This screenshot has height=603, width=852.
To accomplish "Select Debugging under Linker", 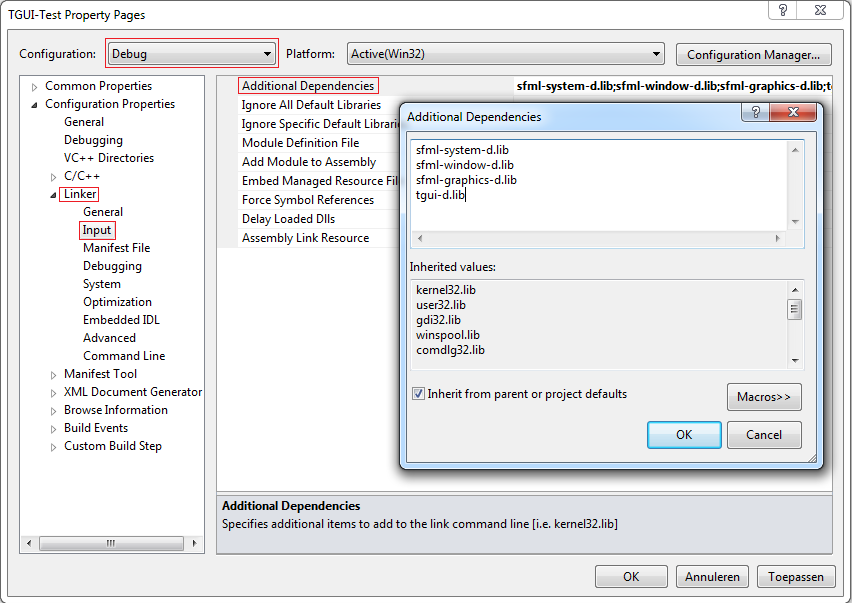I will 112,266.
